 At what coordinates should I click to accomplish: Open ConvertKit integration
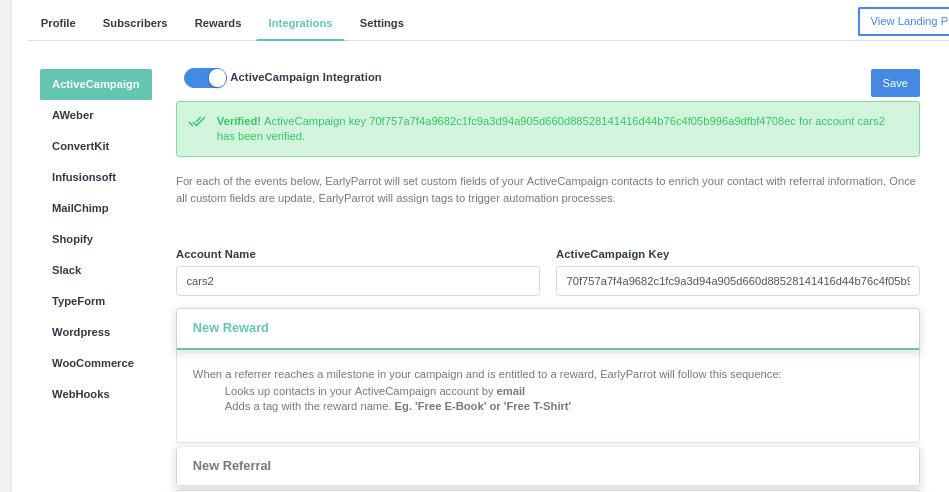point(80,146)
